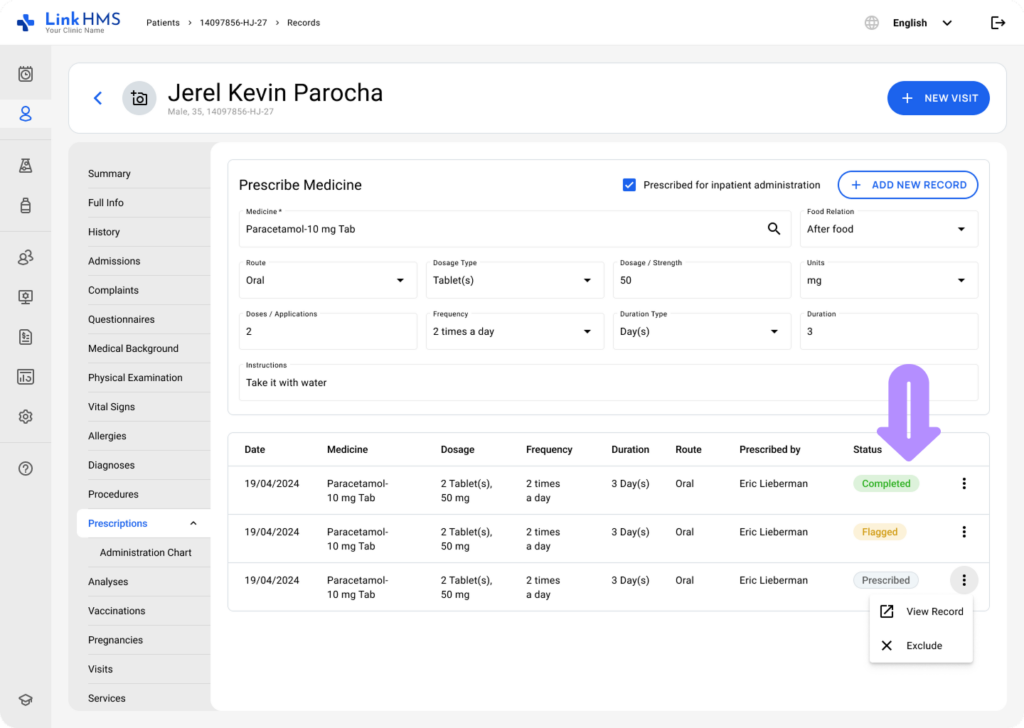Go back using the left arrow
The width and height of the screenshot is (1024, 728).
(98, 98)
